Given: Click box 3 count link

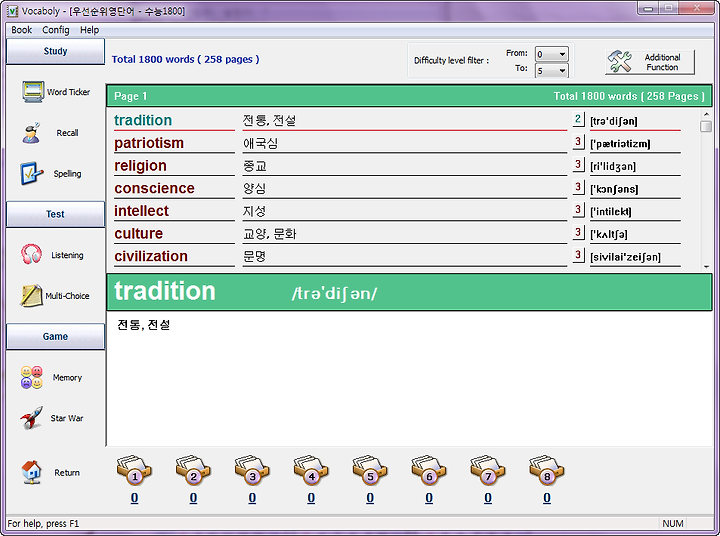Looking at the screenshot, I should point(252,498).
